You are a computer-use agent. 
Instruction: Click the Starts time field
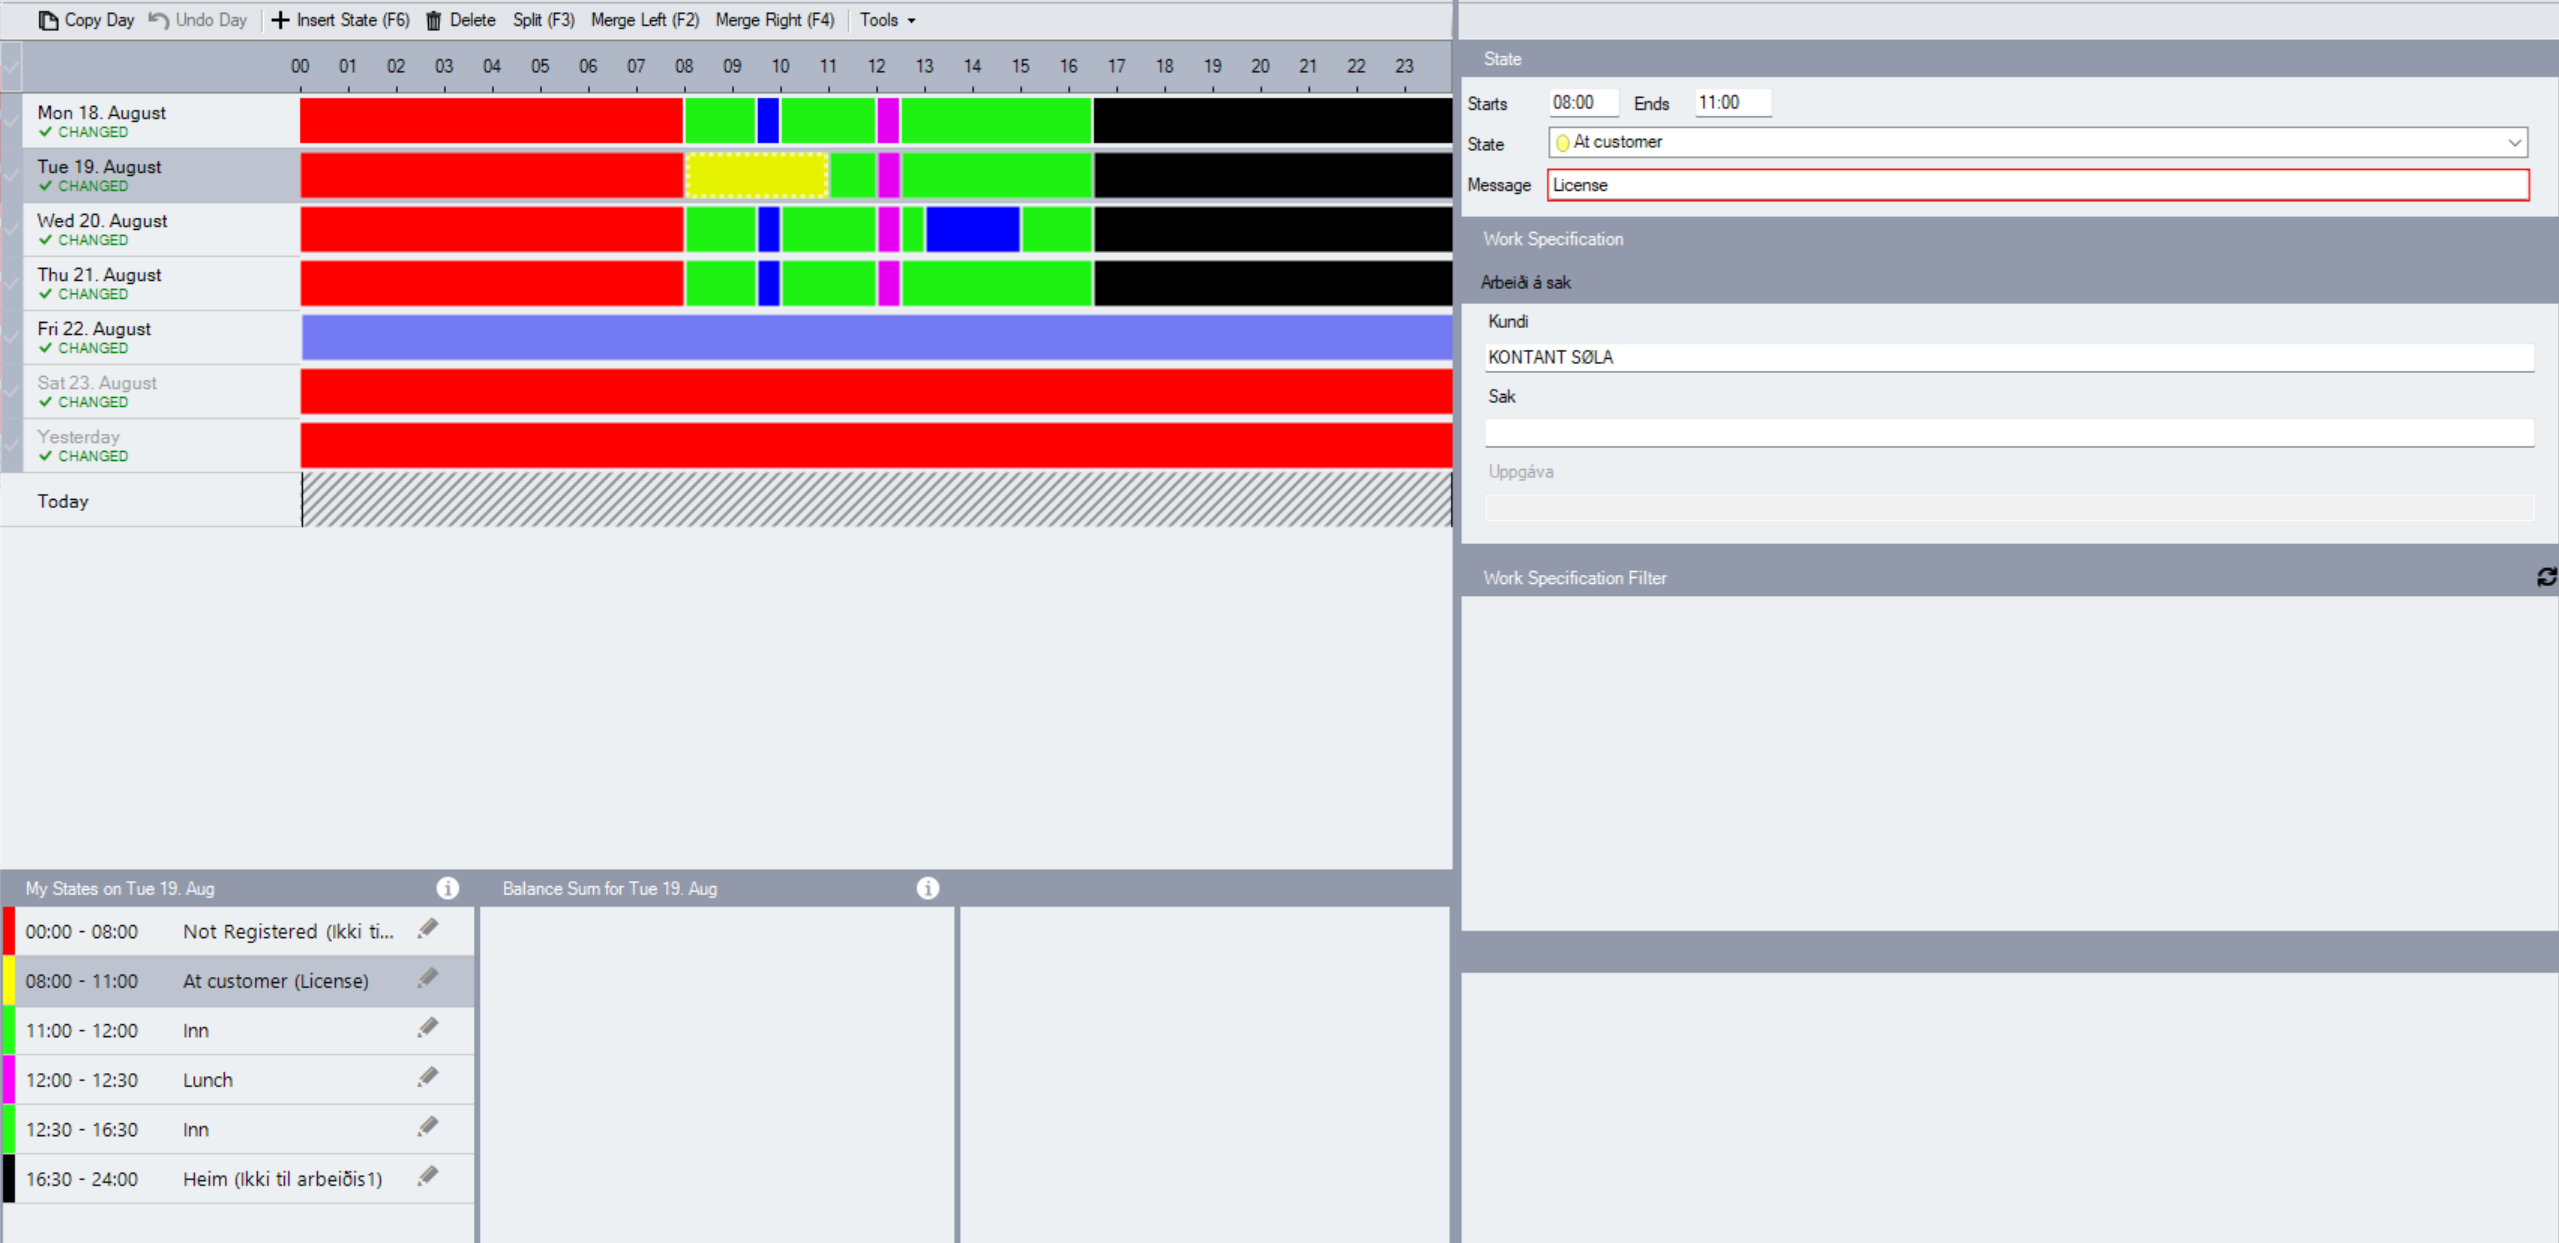[1583, 103]
